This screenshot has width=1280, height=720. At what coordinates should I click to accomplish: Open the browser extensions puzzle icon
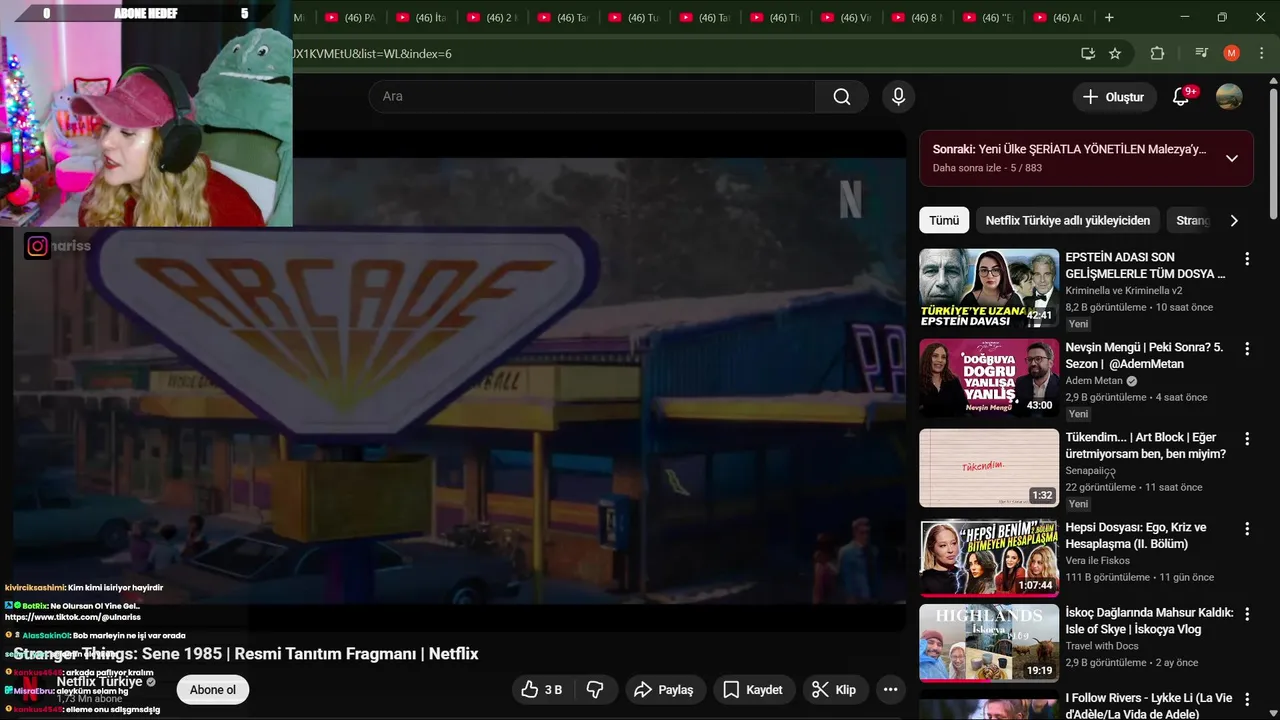click(x=1158, y=53)
